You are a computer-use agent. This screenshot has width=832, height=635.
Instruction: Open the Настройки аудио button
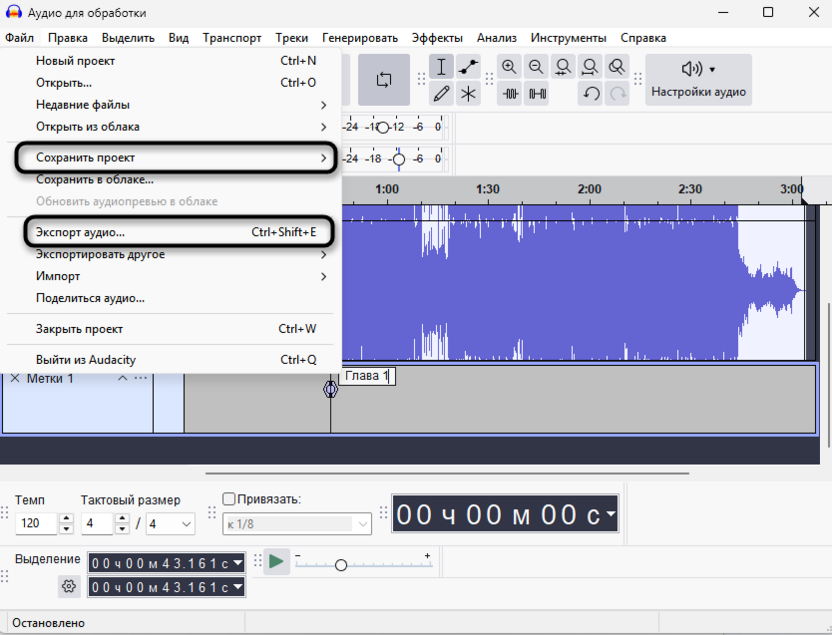pos(698,80)
